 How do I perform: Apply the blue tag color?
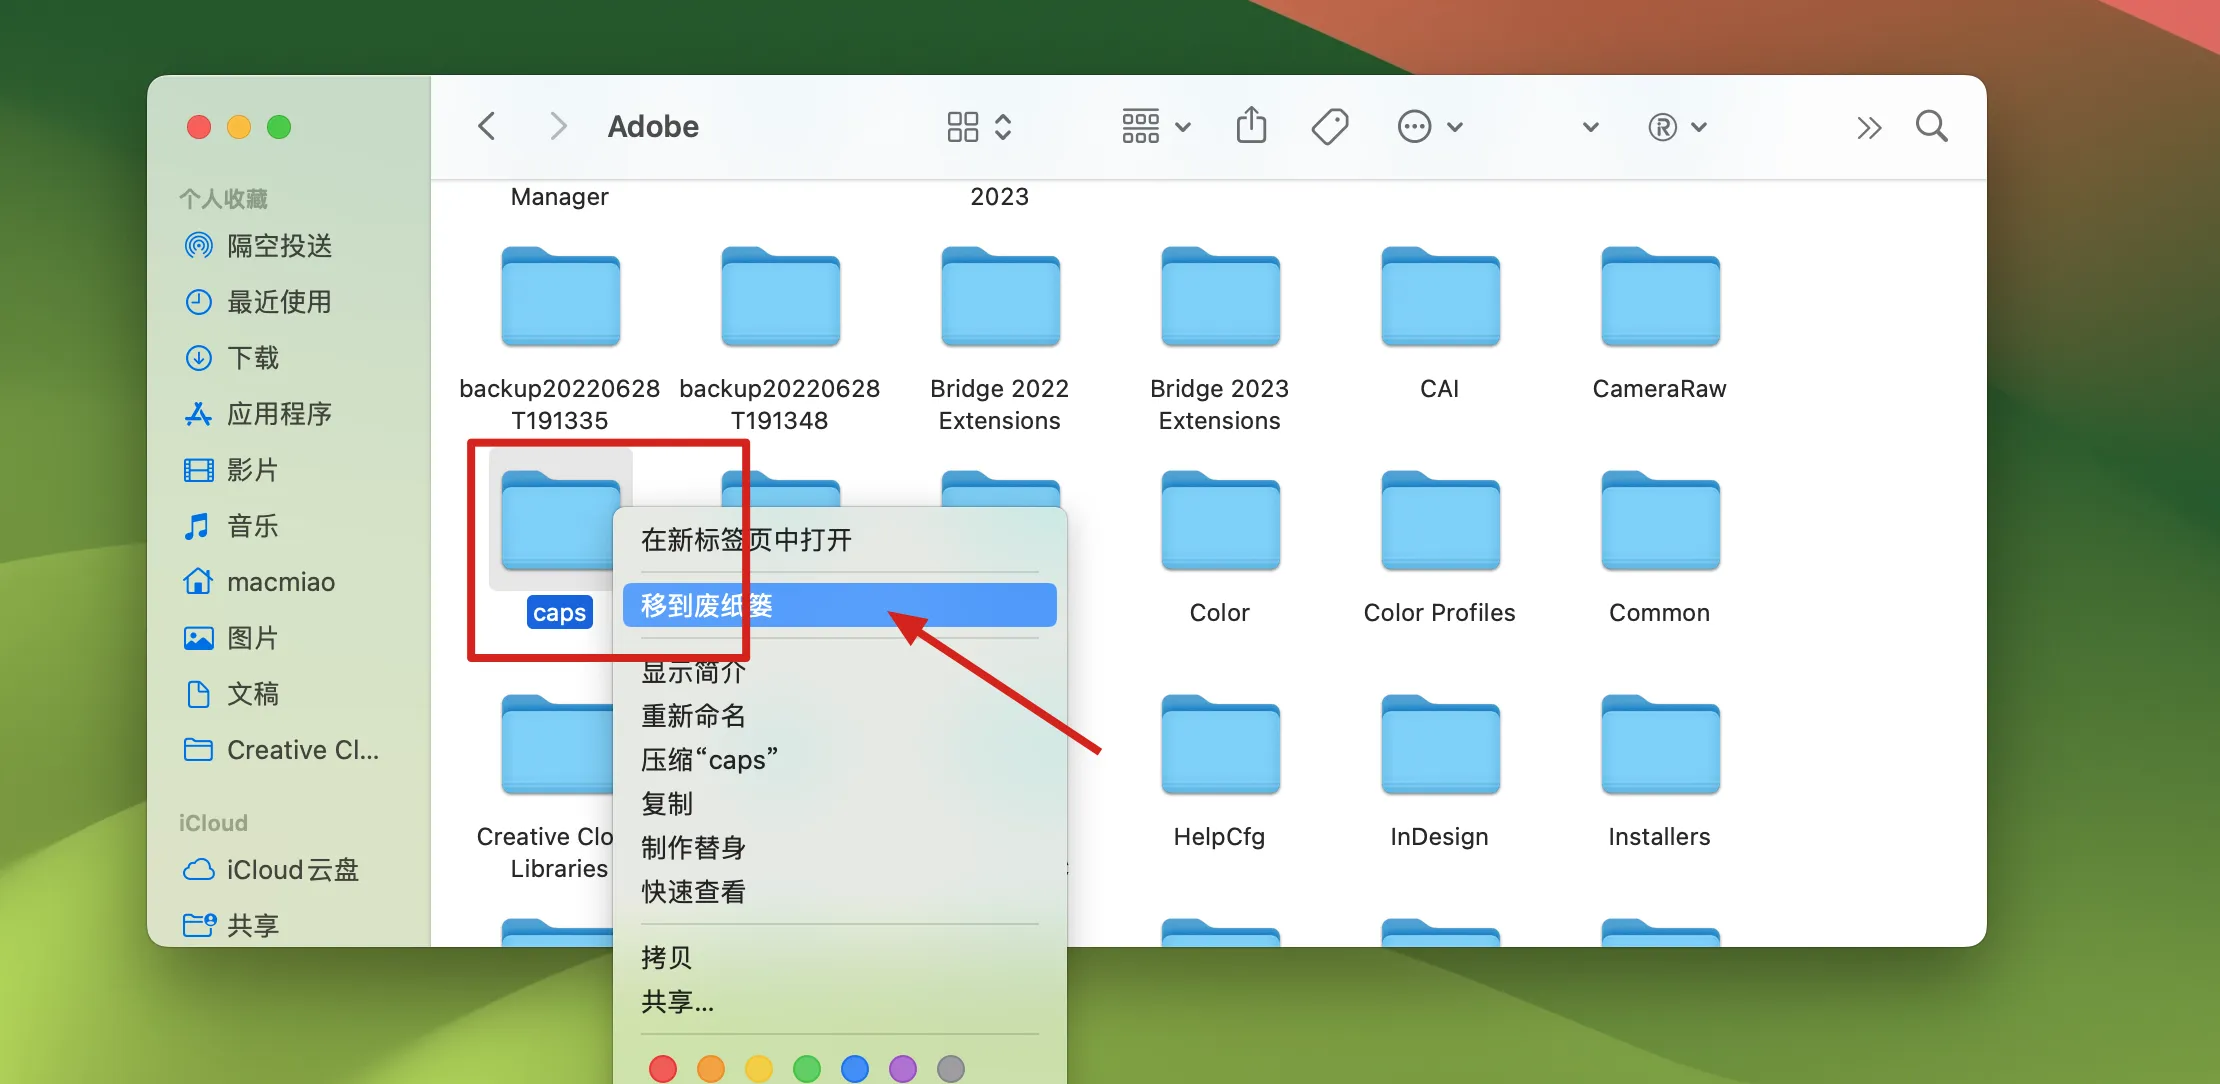[855, 1069]
